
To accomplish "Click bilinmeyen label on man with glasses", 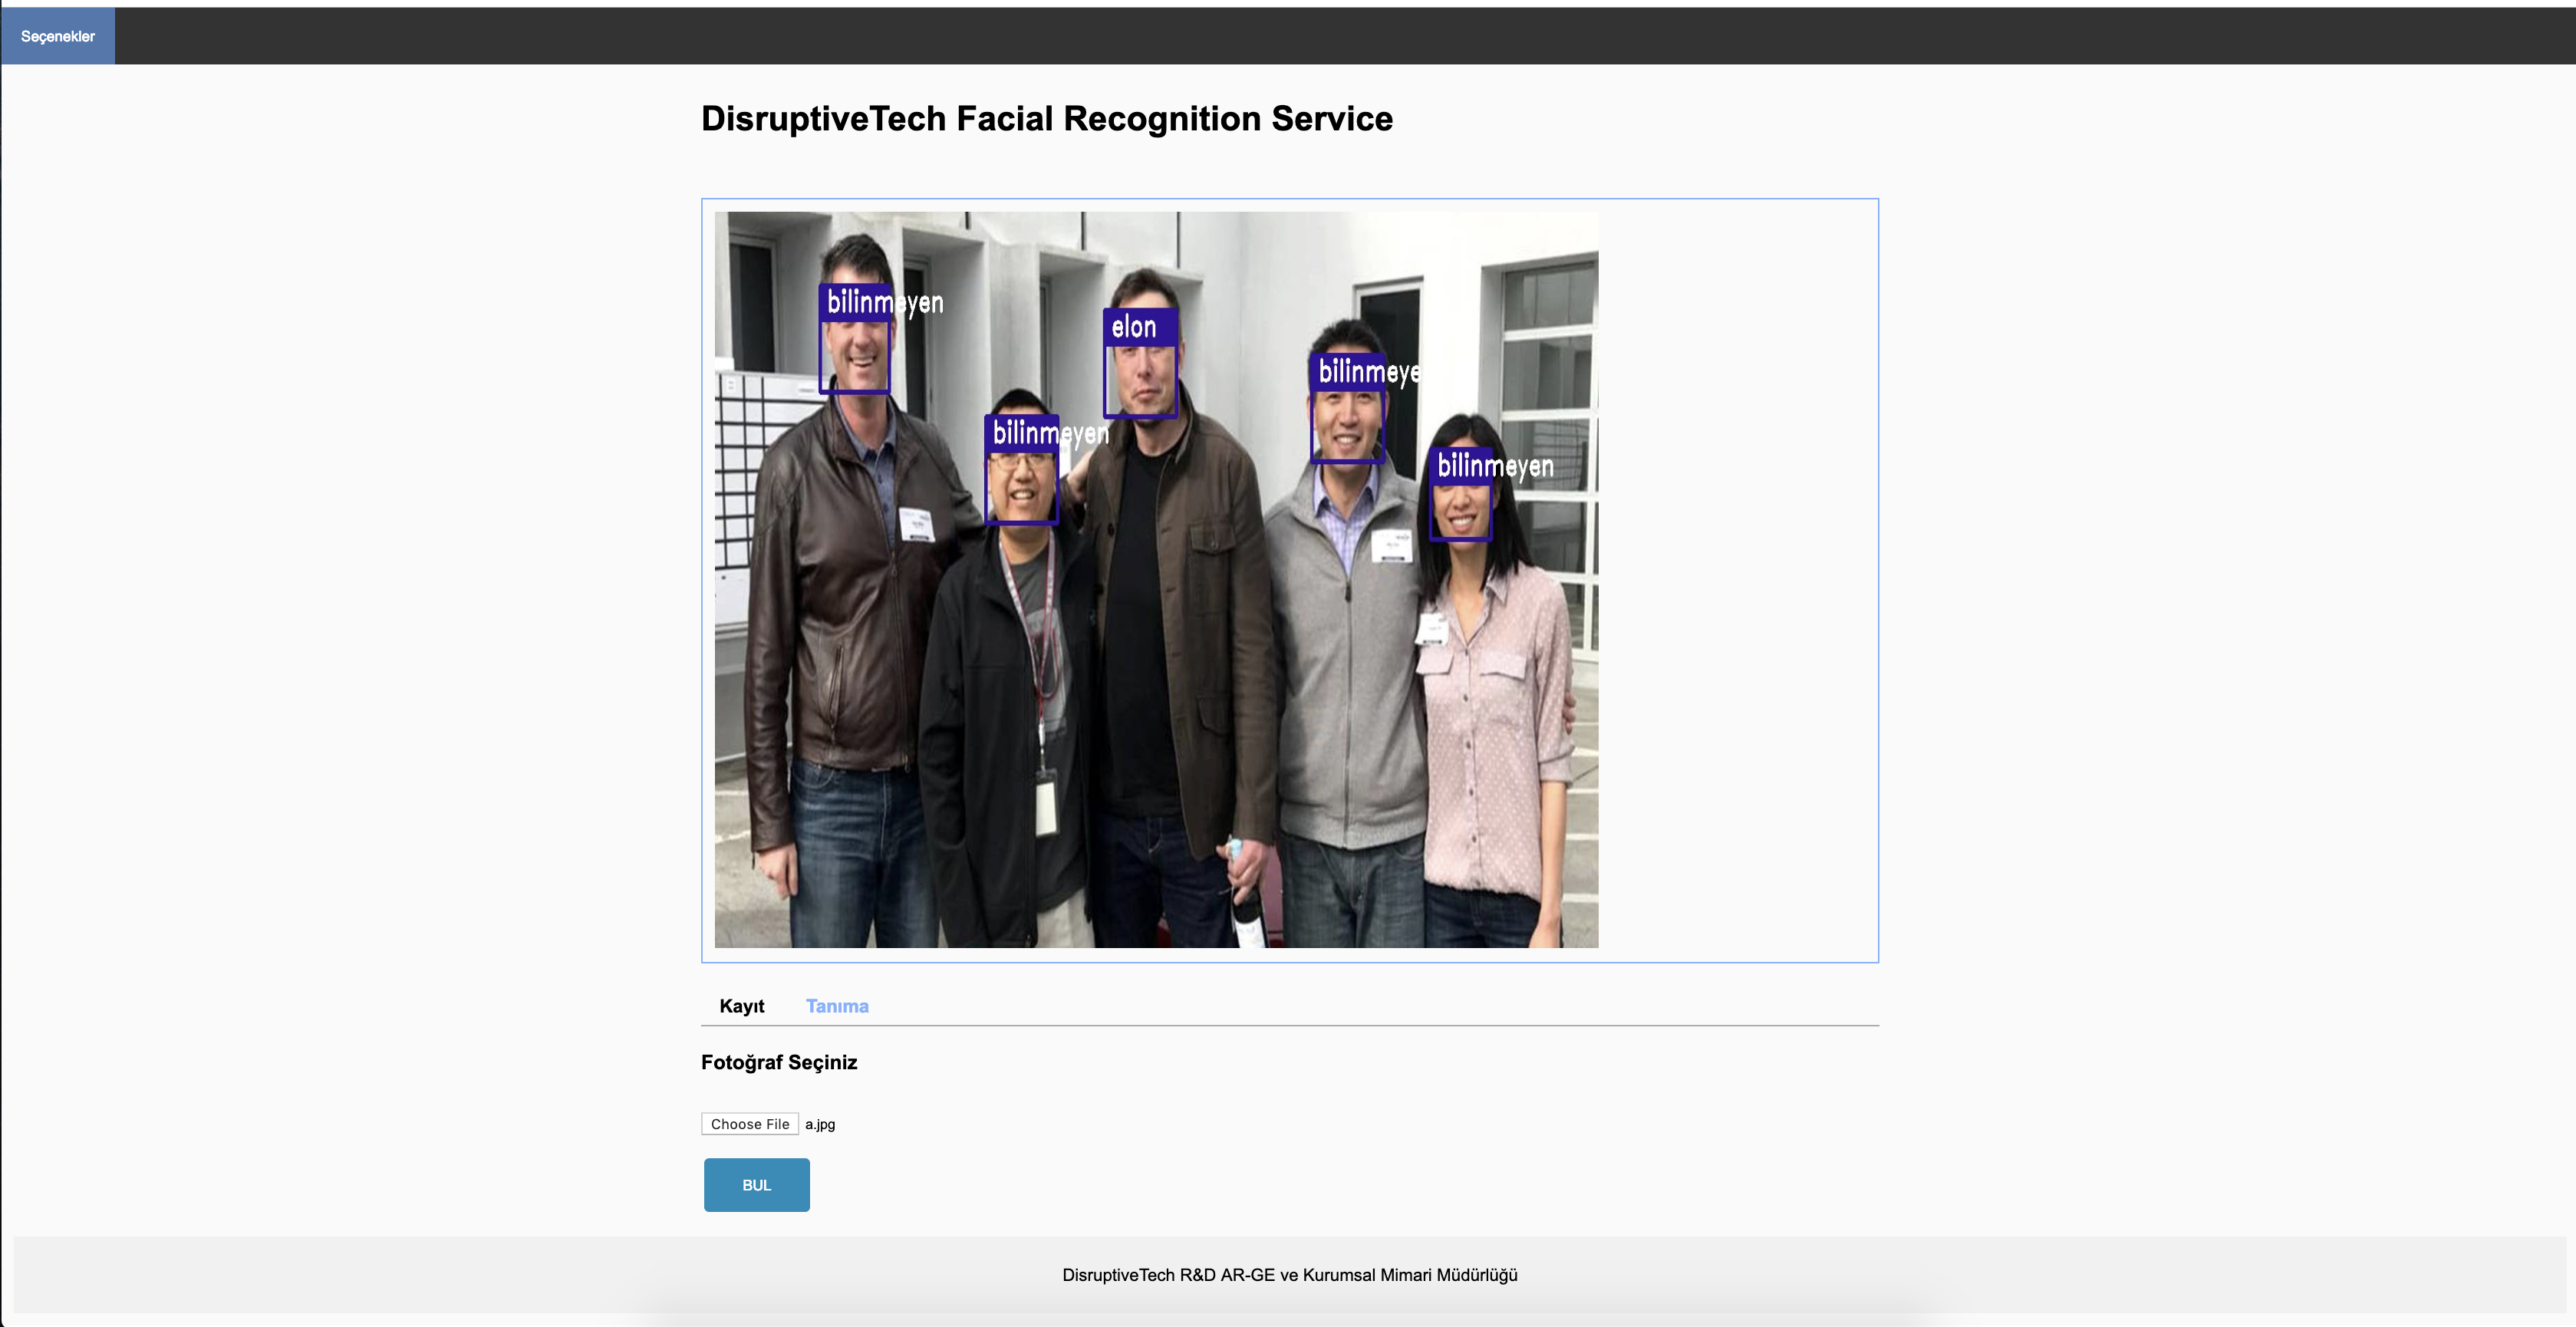I will click(x=1050, y=433).
